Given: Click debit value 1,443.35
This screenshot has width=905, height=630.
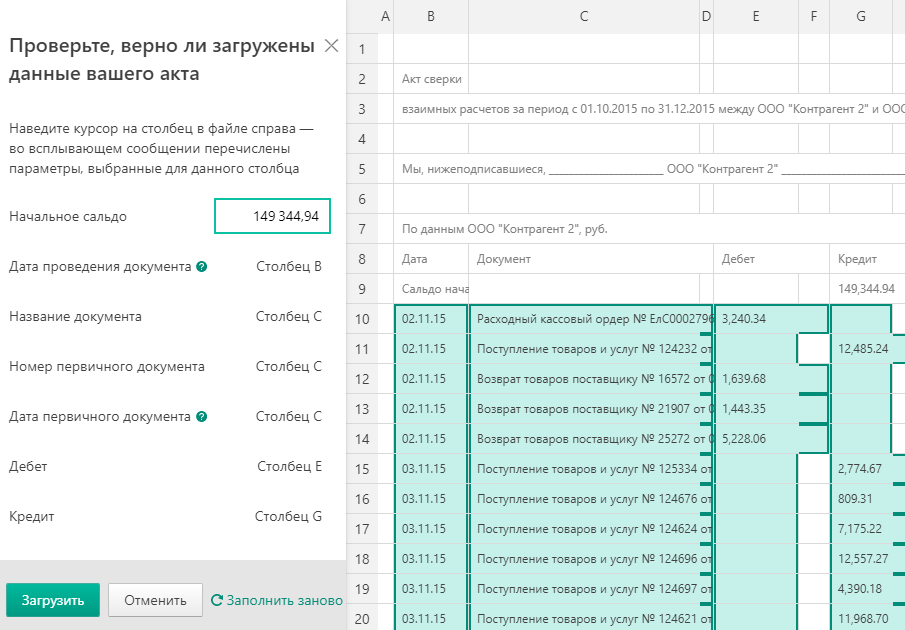Looking at the screenshot, I should [x=772, y=409].
